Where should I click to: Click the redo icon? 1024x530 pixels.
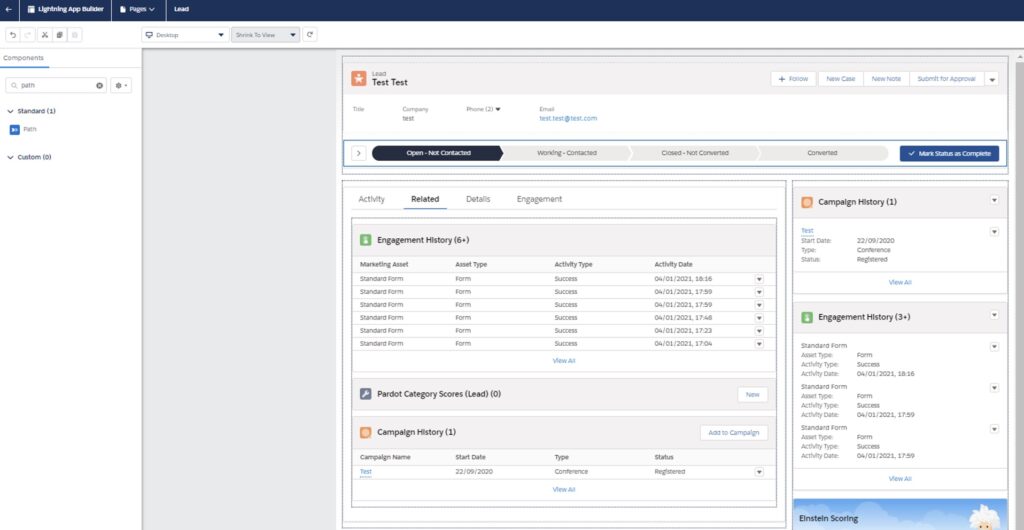coord(27,35)
